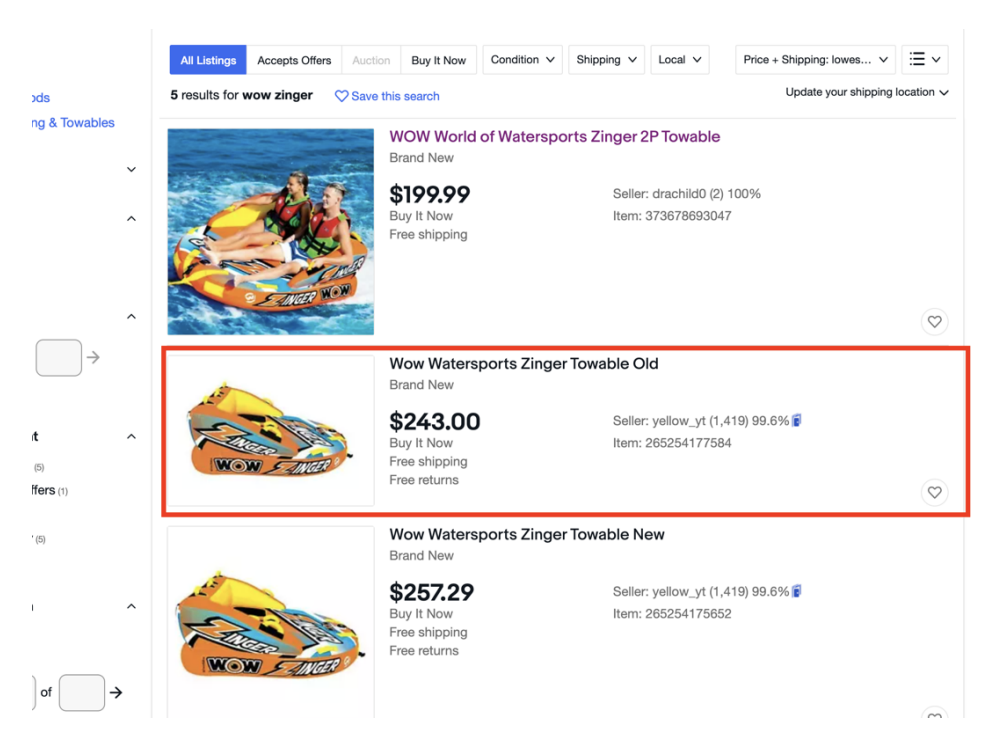This screenshot has height=752, width=992.
Task: Open the WOW World of Watersports Zinger 2P title
Action: (554, 137)
